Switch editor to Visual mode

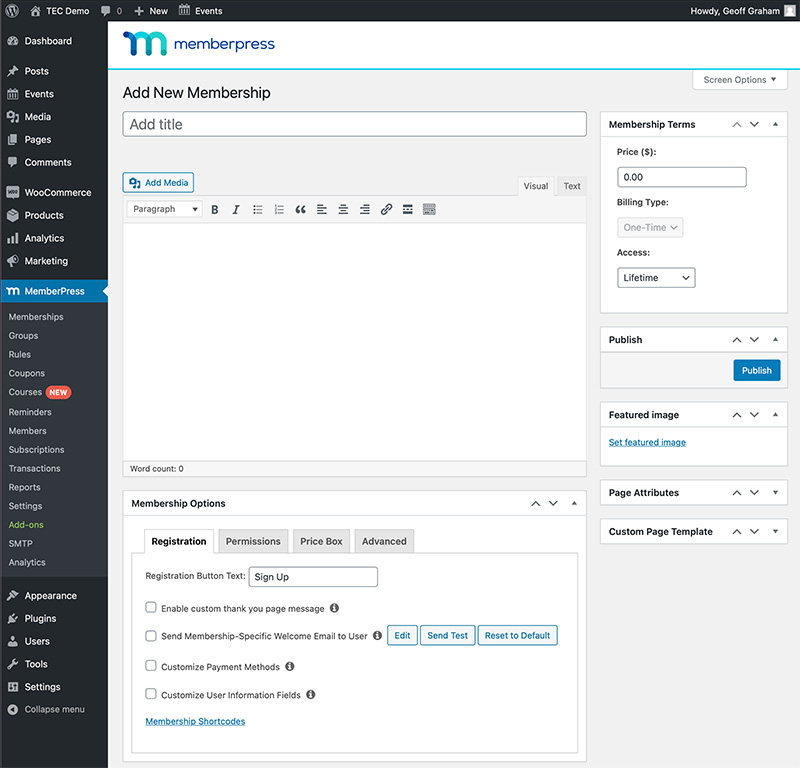coord(536,186)
